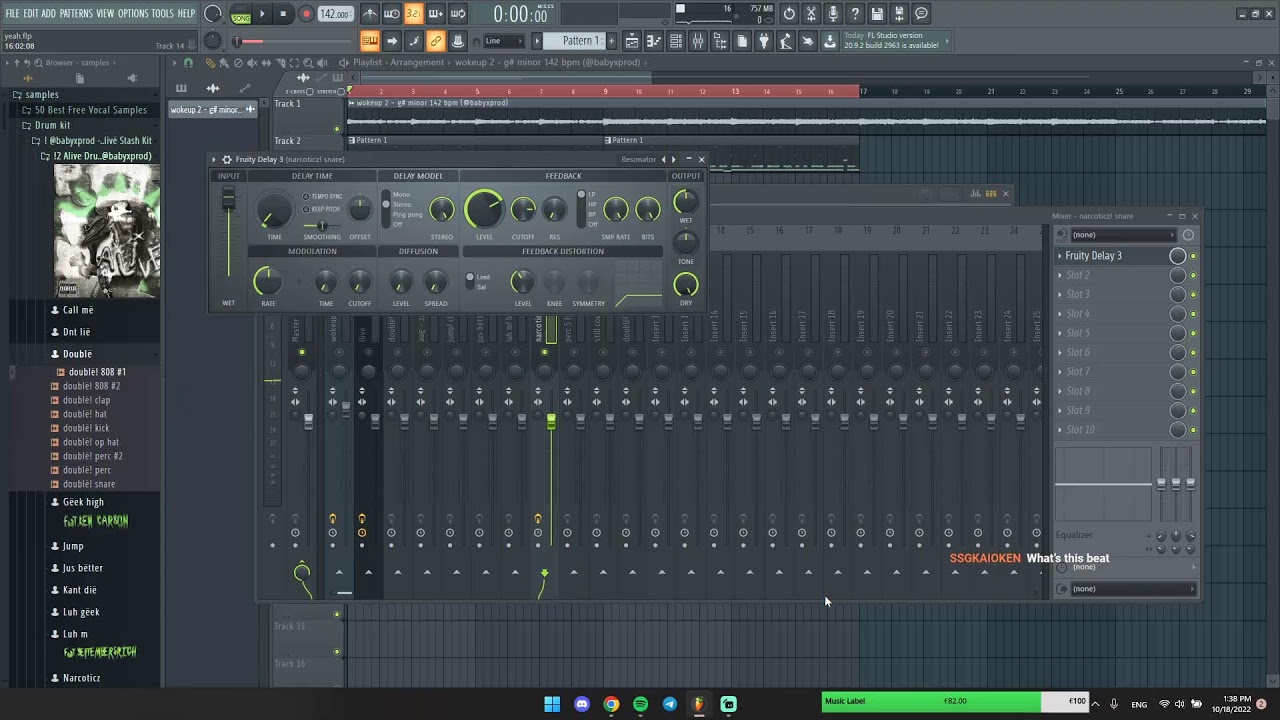Select Ping pong delay model
The height and width of the screenshot is (720, 1280).
click(x=407, y=214)
